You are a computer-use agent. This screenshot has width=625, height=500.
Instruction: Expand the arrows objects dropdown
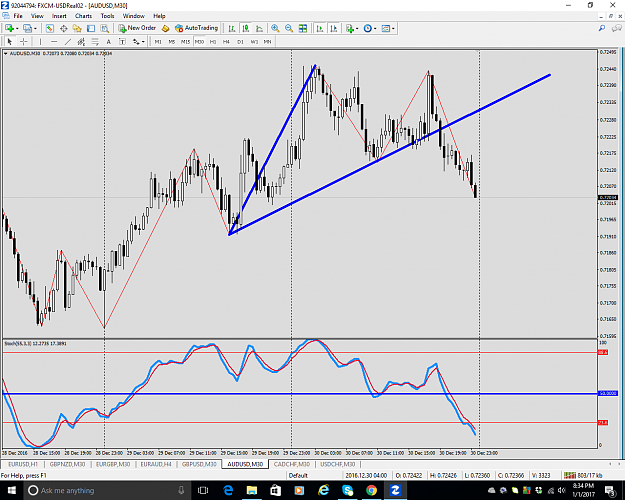click(143, 41)
